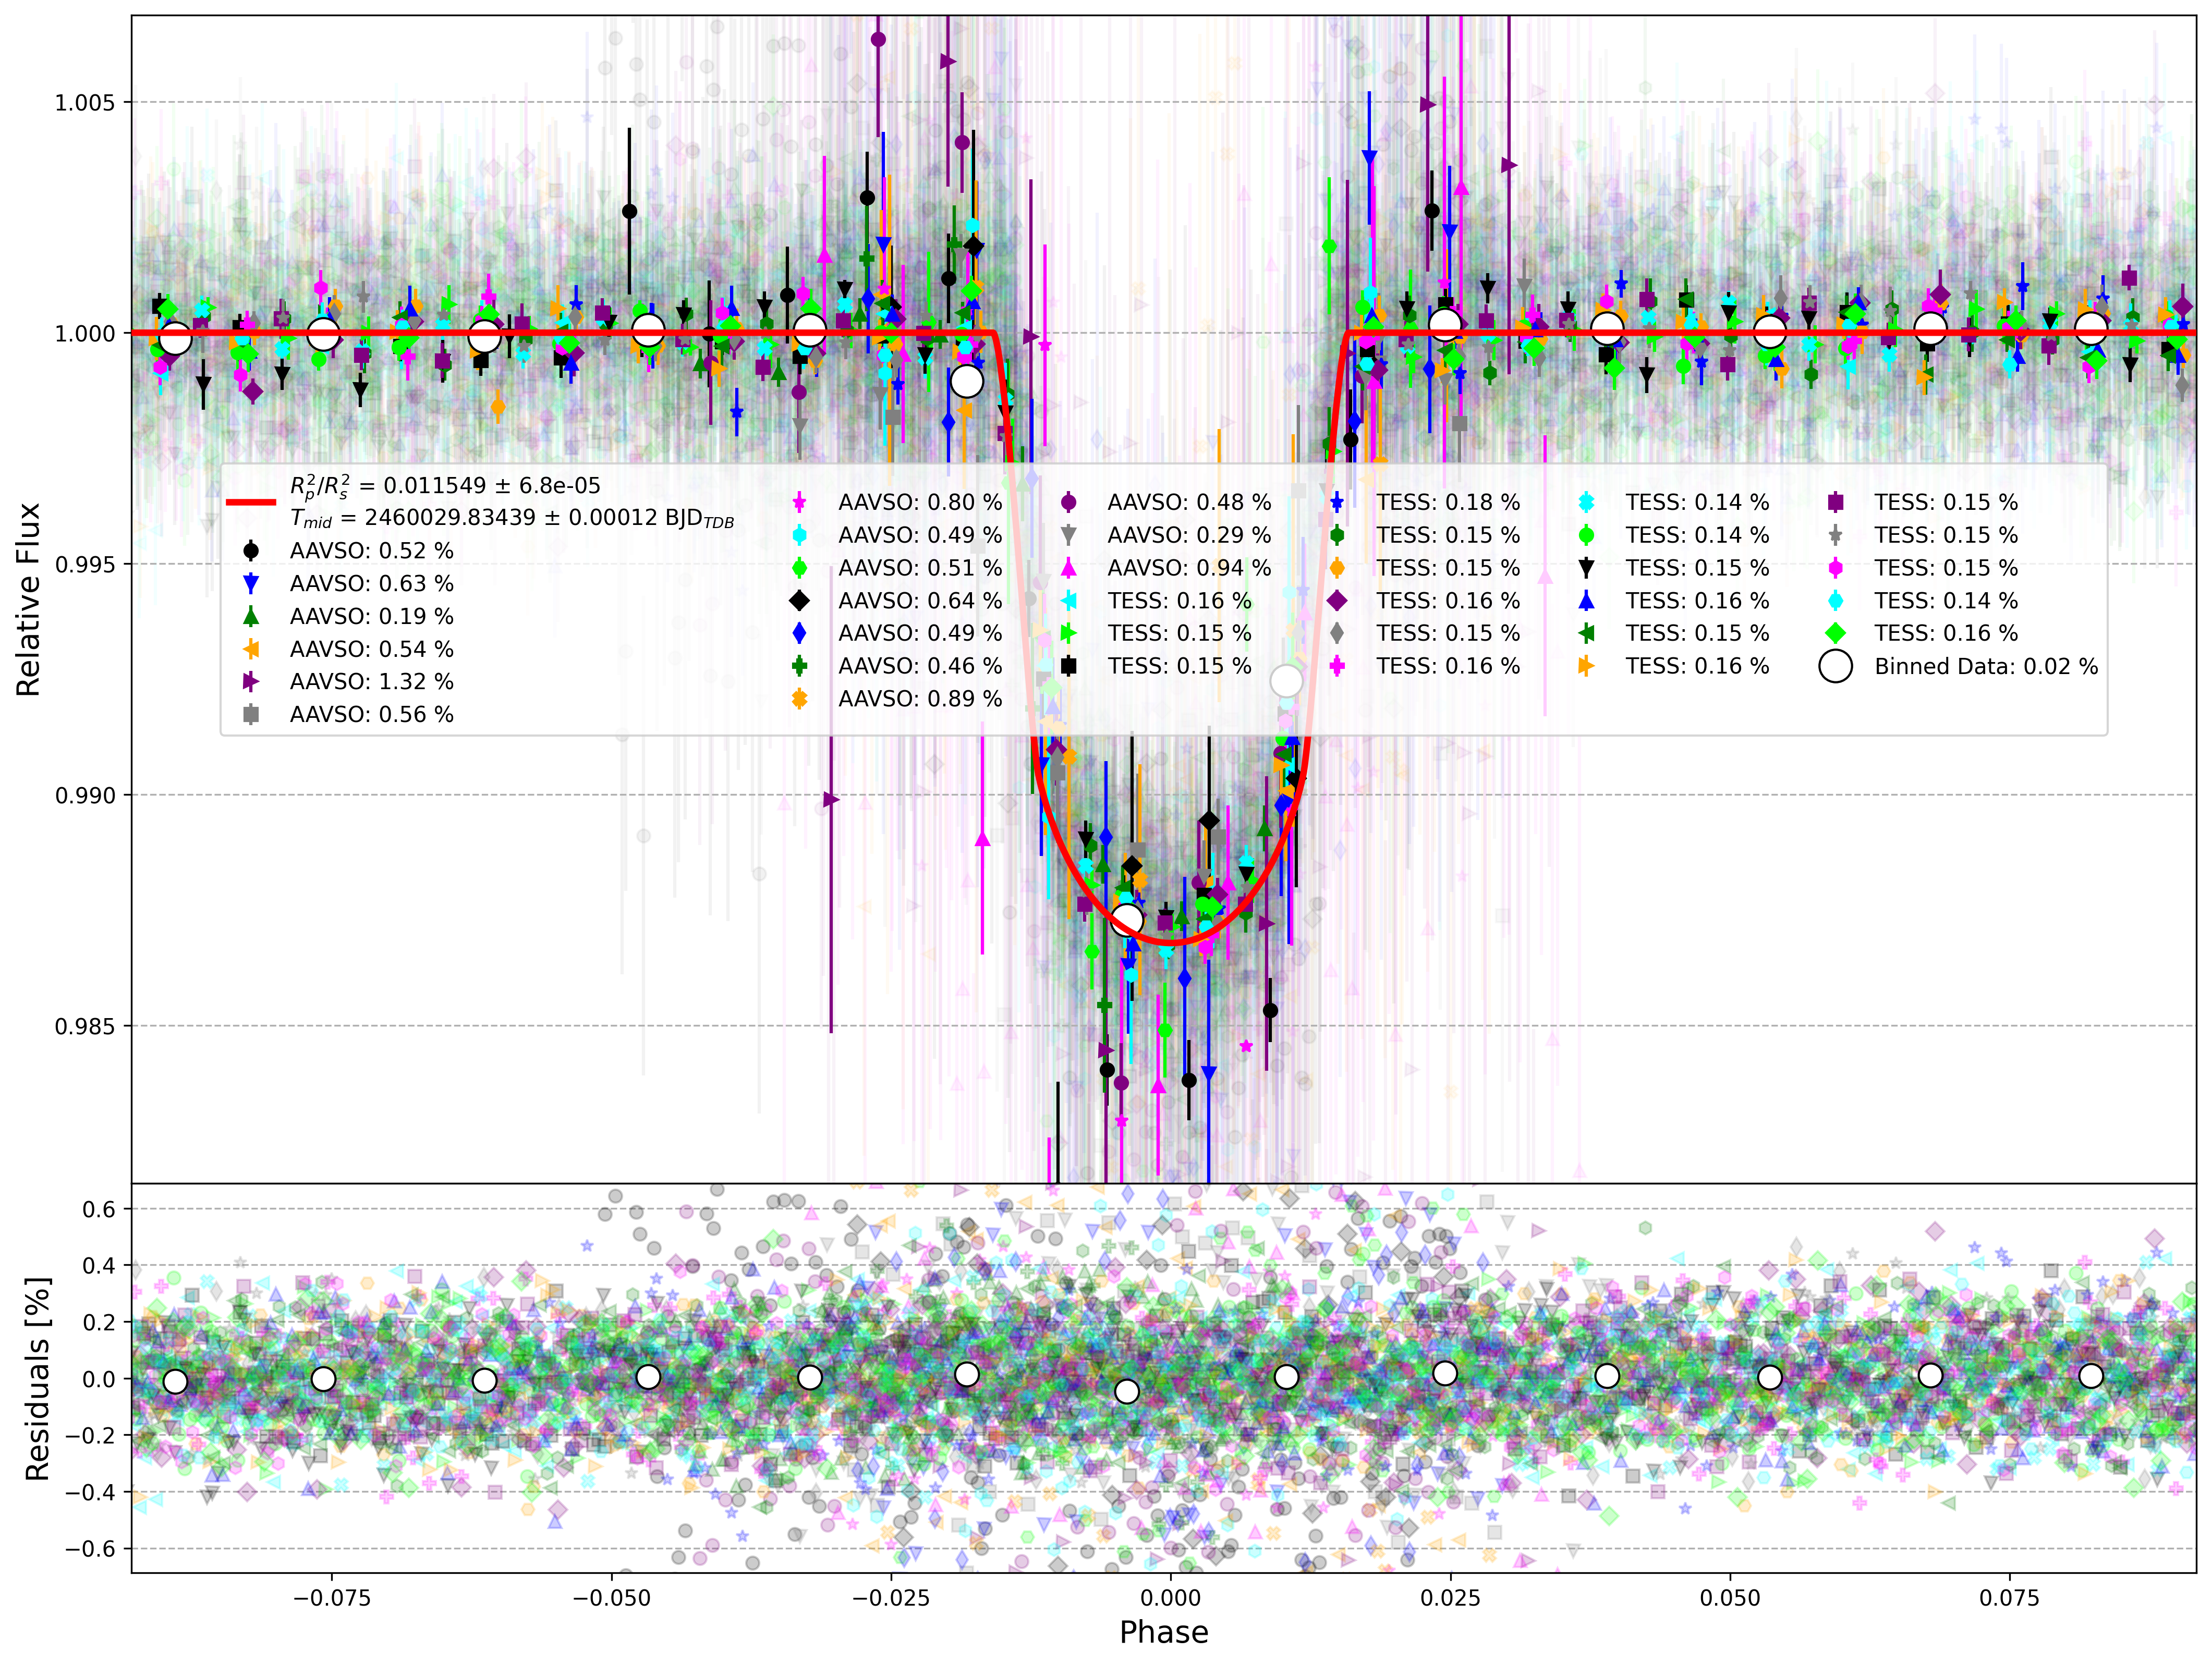Click the 'AAVSO: 1.32 %' legend label
The image size is (2212, 1664).
371,682
